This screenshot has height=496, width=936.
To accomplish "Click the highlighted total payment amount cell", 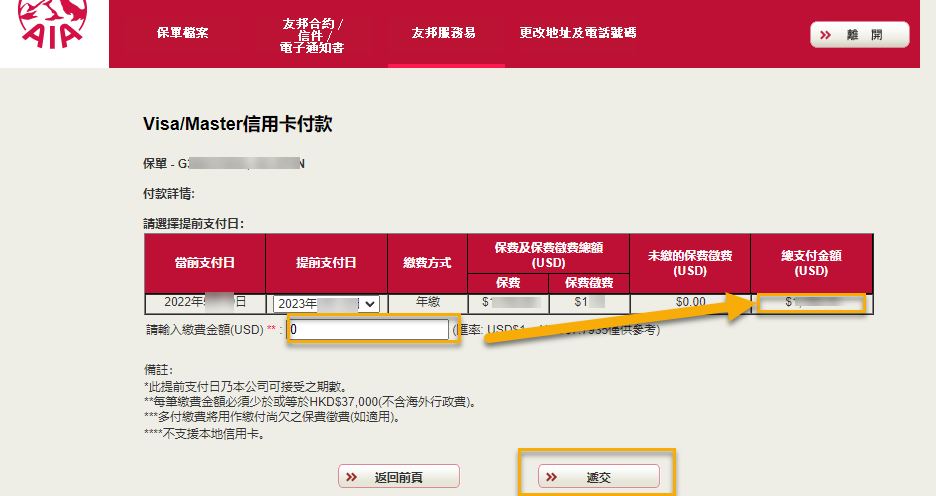I will (811, 302).
